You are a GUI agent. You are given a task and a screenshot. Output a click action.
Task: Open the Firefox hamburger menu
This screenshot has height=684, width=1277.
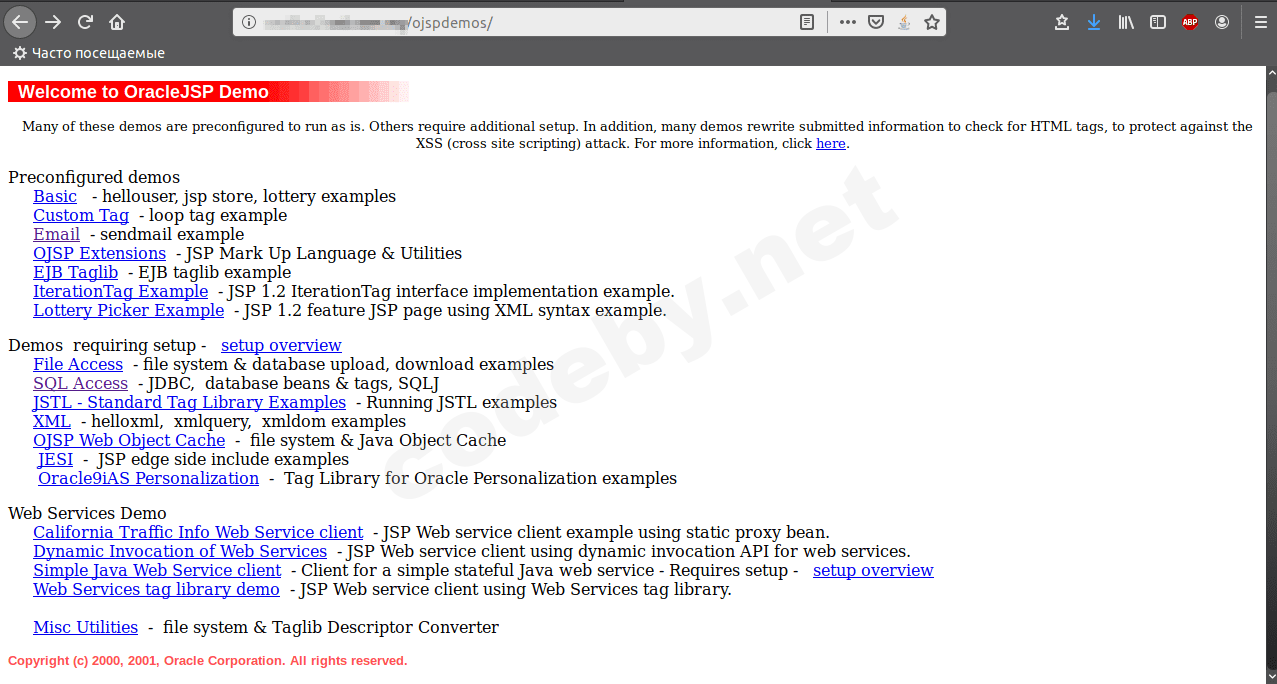click(x=1261, y=22)
